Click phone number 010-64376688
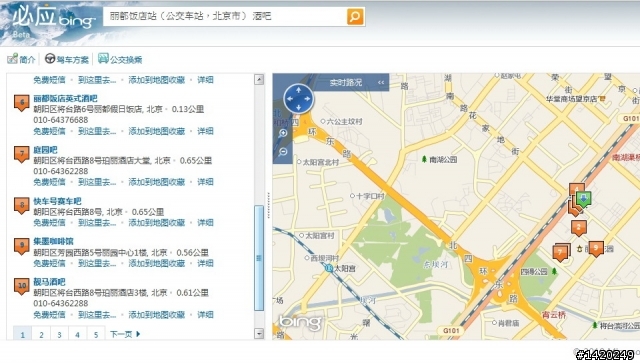Image resolution: width=640 pixels, height=363 pixels. coord(60,120)
